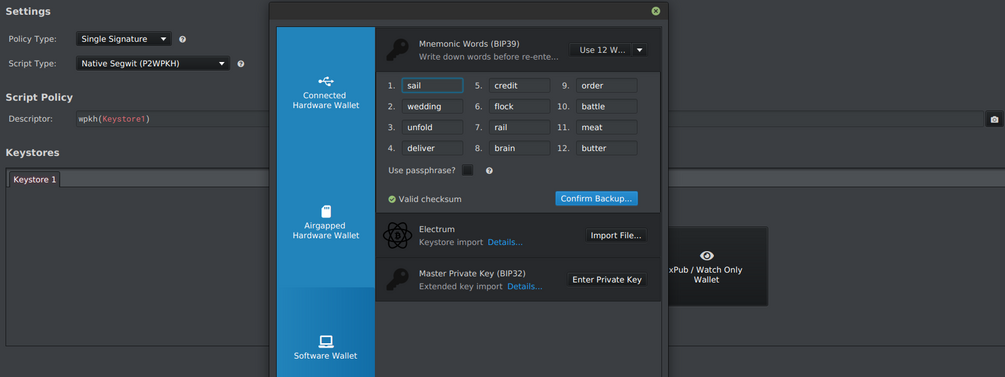Click the Electrum atom logo icon
This screenshot has height=377, width=1005.
[x=397, y=235]
